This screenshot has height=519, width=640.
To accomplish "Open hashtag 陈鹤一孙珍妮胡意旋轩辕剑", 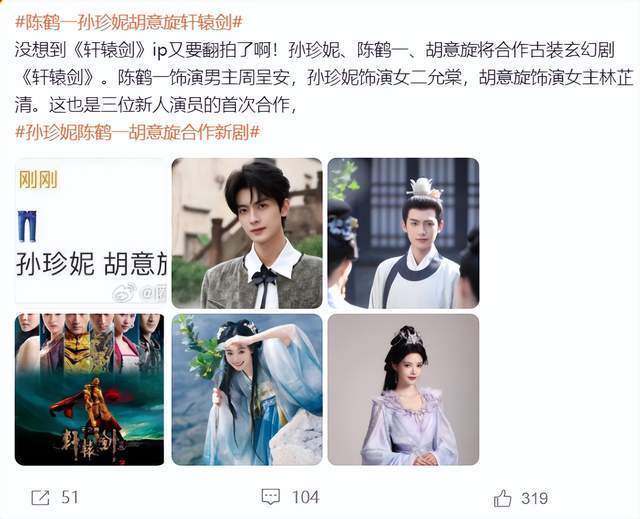I will [129, 22].
